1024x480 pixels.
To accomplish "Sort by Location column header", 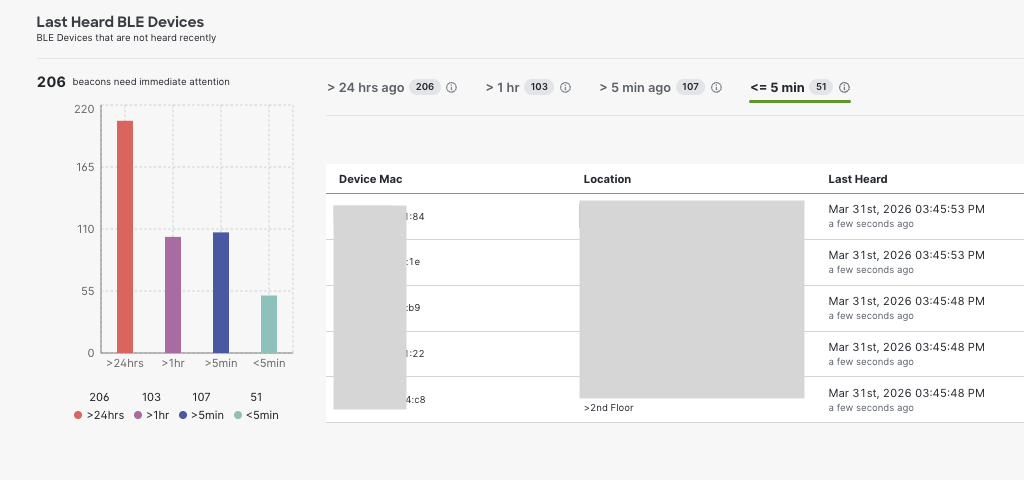I will coord(607,179).
